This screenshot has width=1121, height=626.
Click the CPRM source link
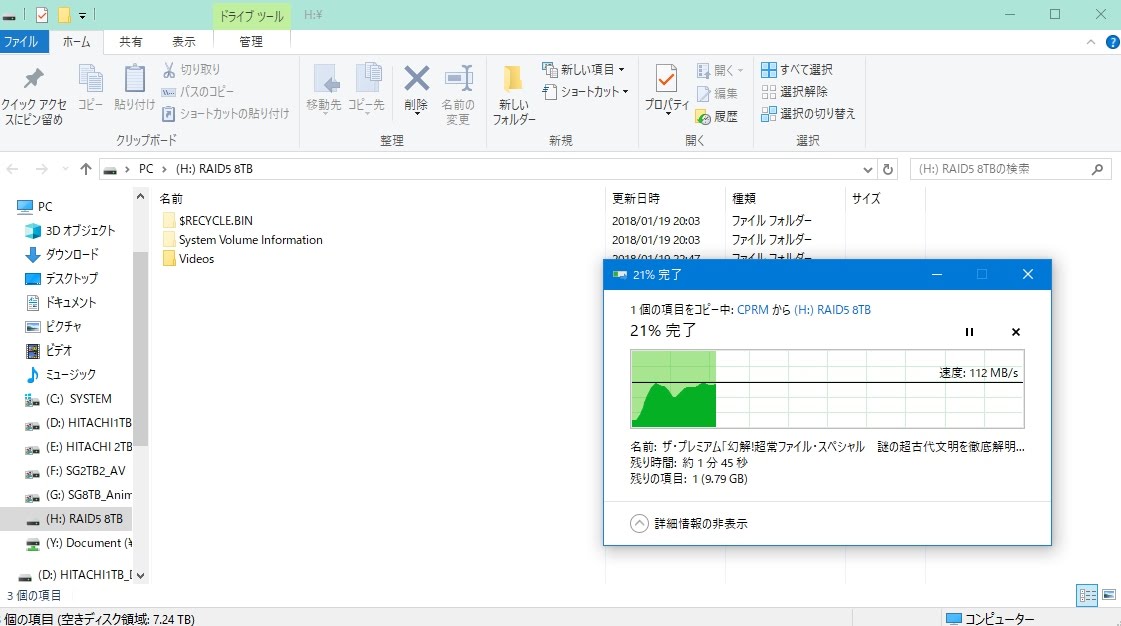753,310
